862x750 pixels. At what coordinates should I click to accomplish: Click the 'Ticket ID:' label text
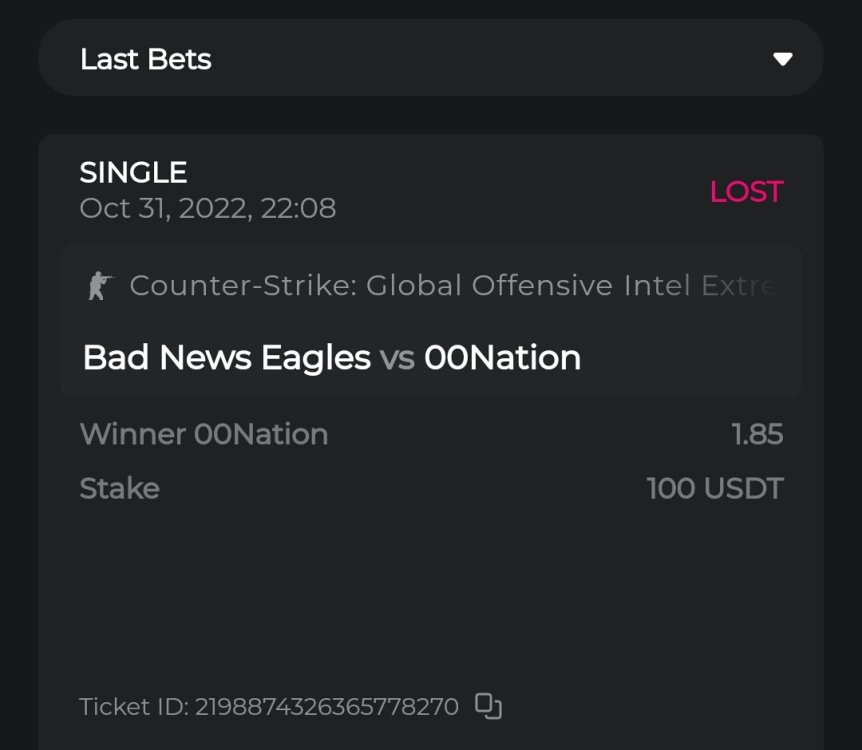133,707
